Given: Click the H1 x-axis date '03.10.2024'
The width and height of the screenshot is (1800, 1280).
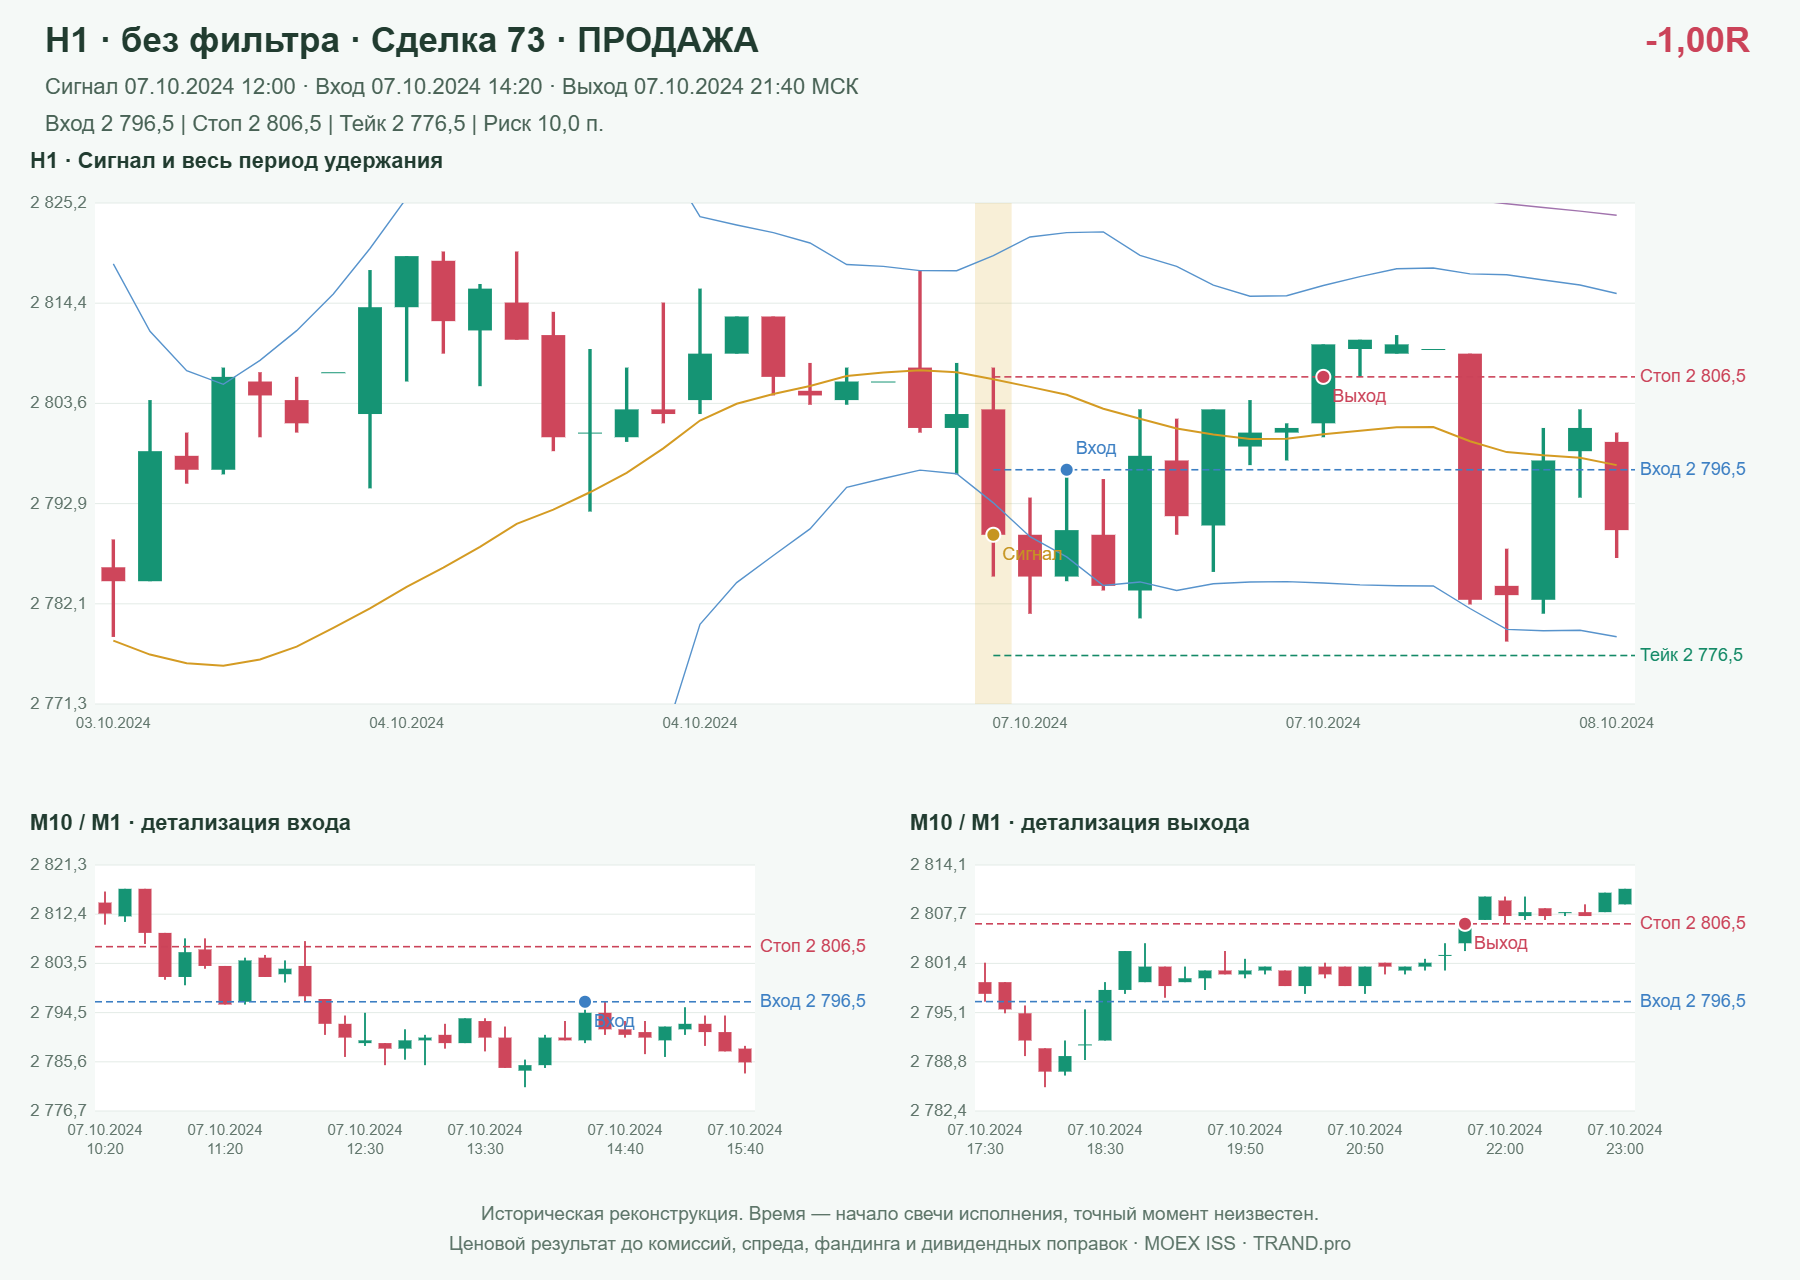Looking at the screenshot, I should coord(113,723).
